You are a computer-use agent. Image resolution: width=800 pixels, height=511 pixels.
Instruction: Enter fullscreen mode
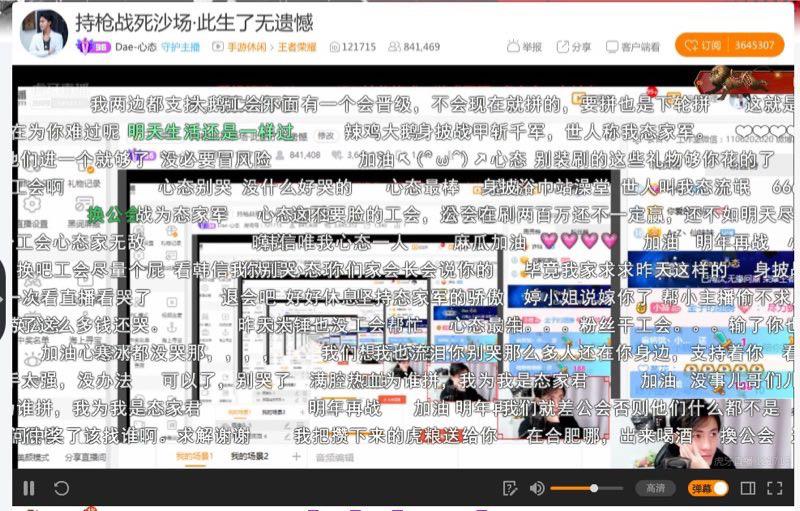[x=775, y=488]
